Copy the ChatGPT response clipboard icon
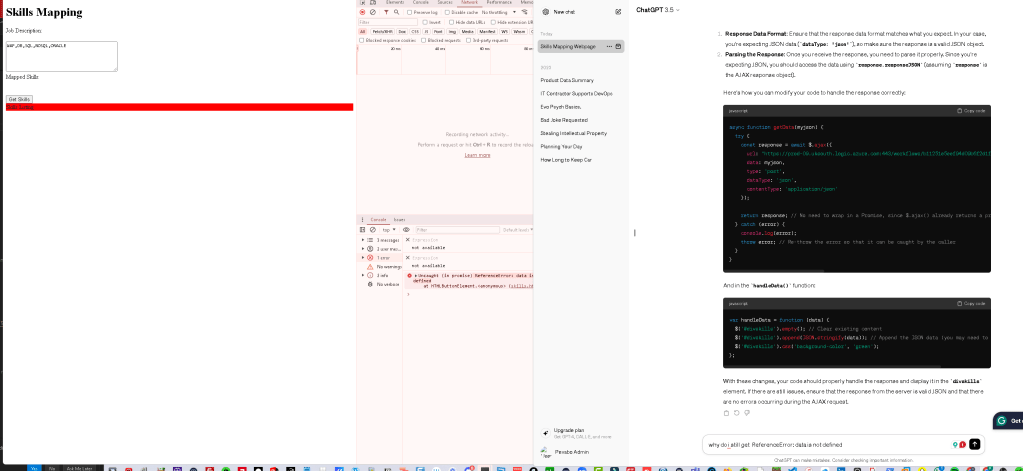 (x=727, y=413)
